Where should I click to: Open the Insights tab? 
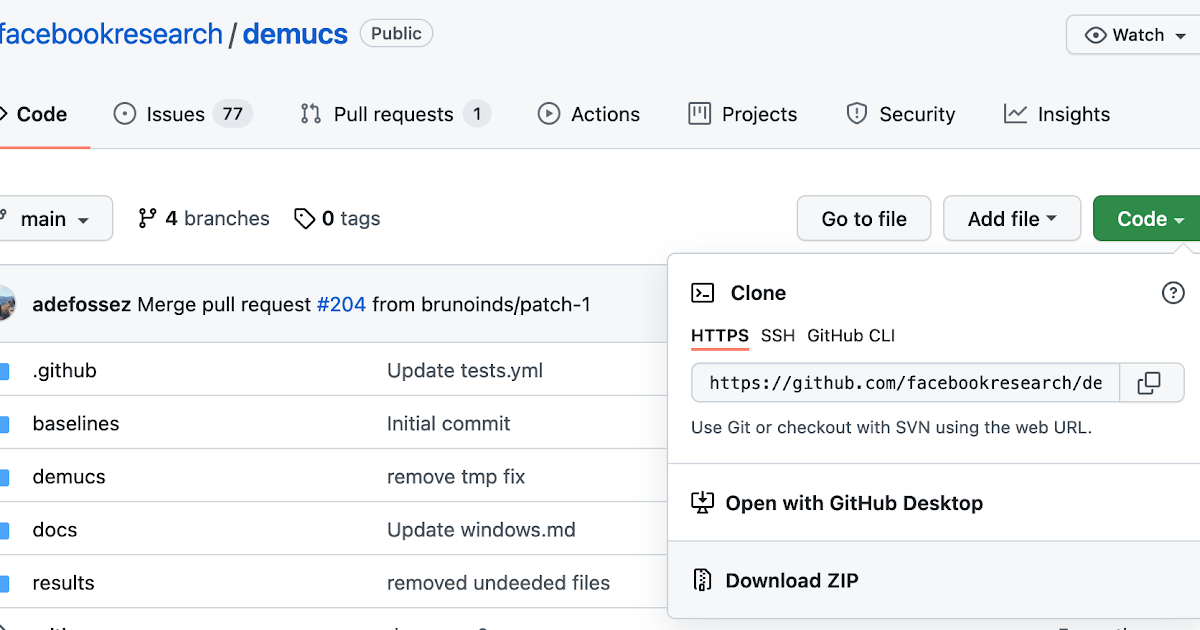point(1057,114)
